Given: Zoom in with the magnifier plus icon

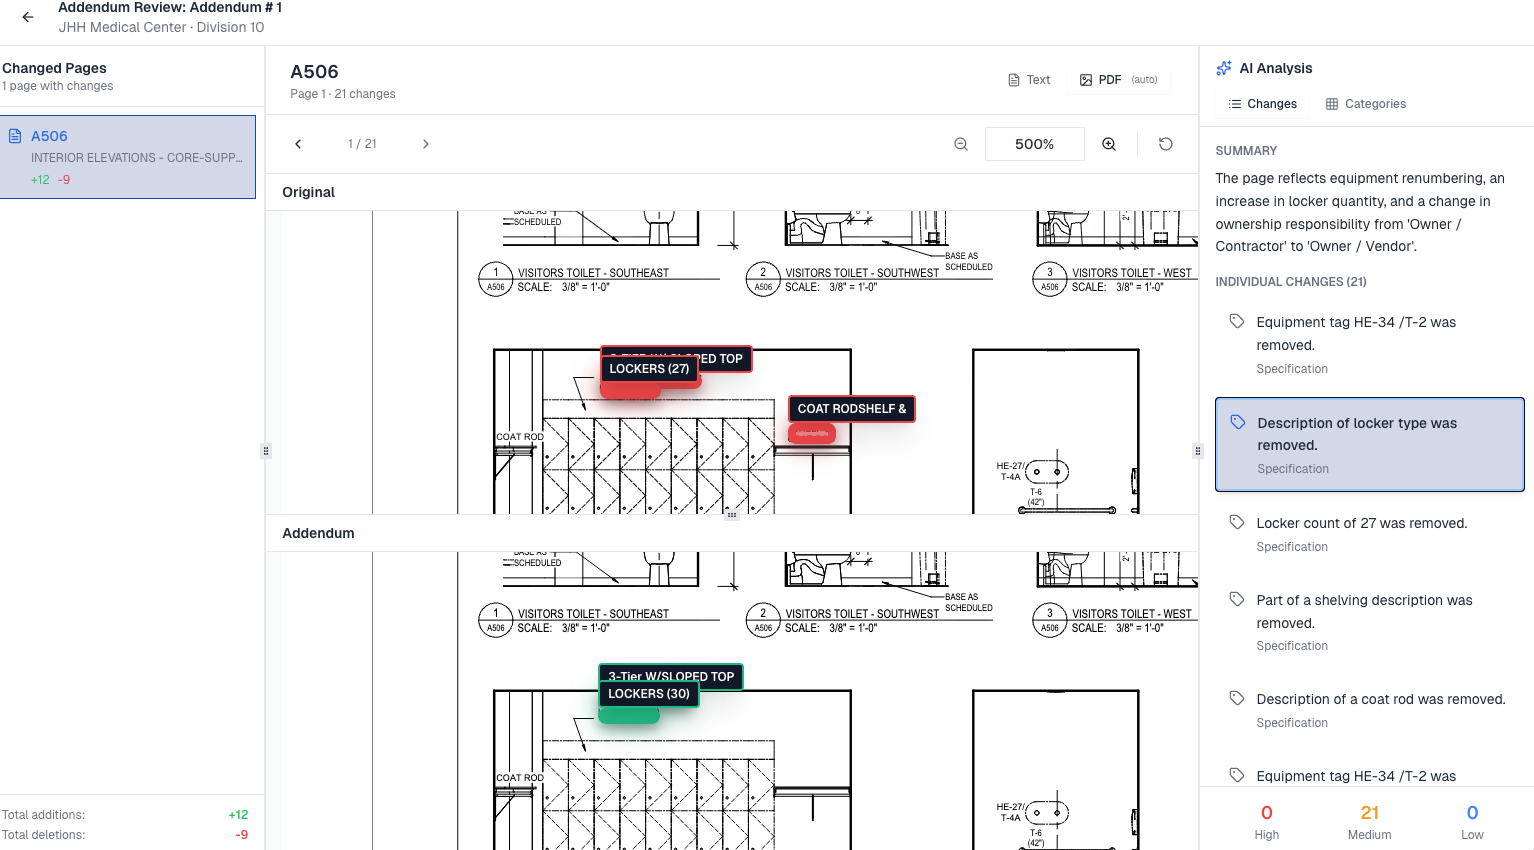Looking at the screenshot, I should click(1109, 144).
